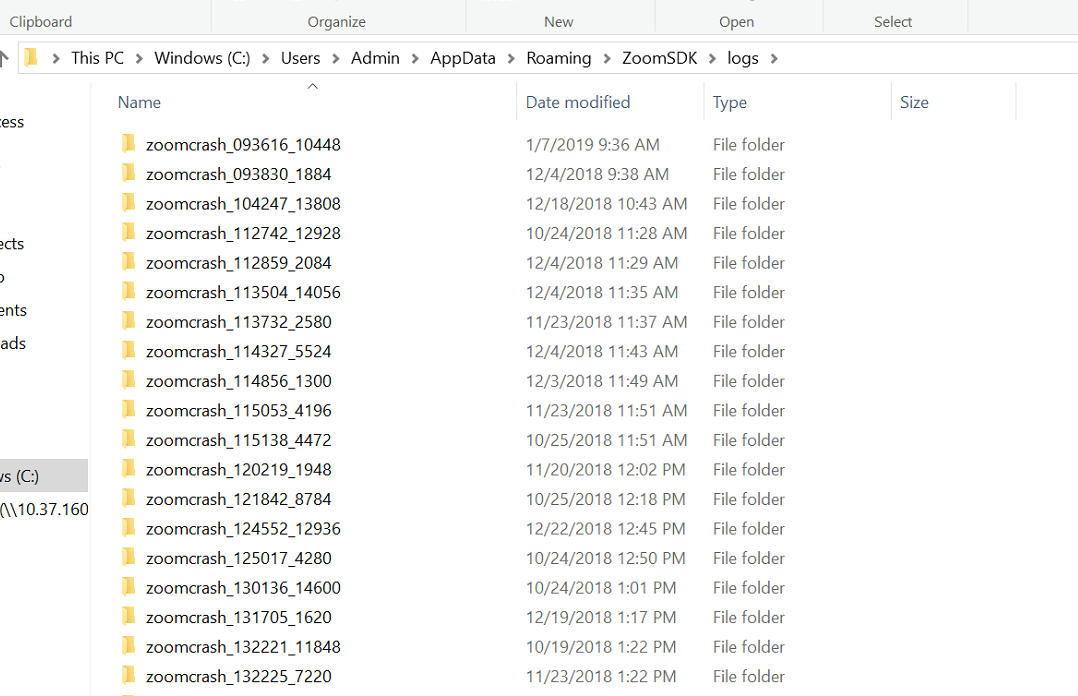The width and height of the screenshot is (1078, 696).
Task: Click folder icon of zoomcrash_132221_11848
Action: tap(129, 646)
